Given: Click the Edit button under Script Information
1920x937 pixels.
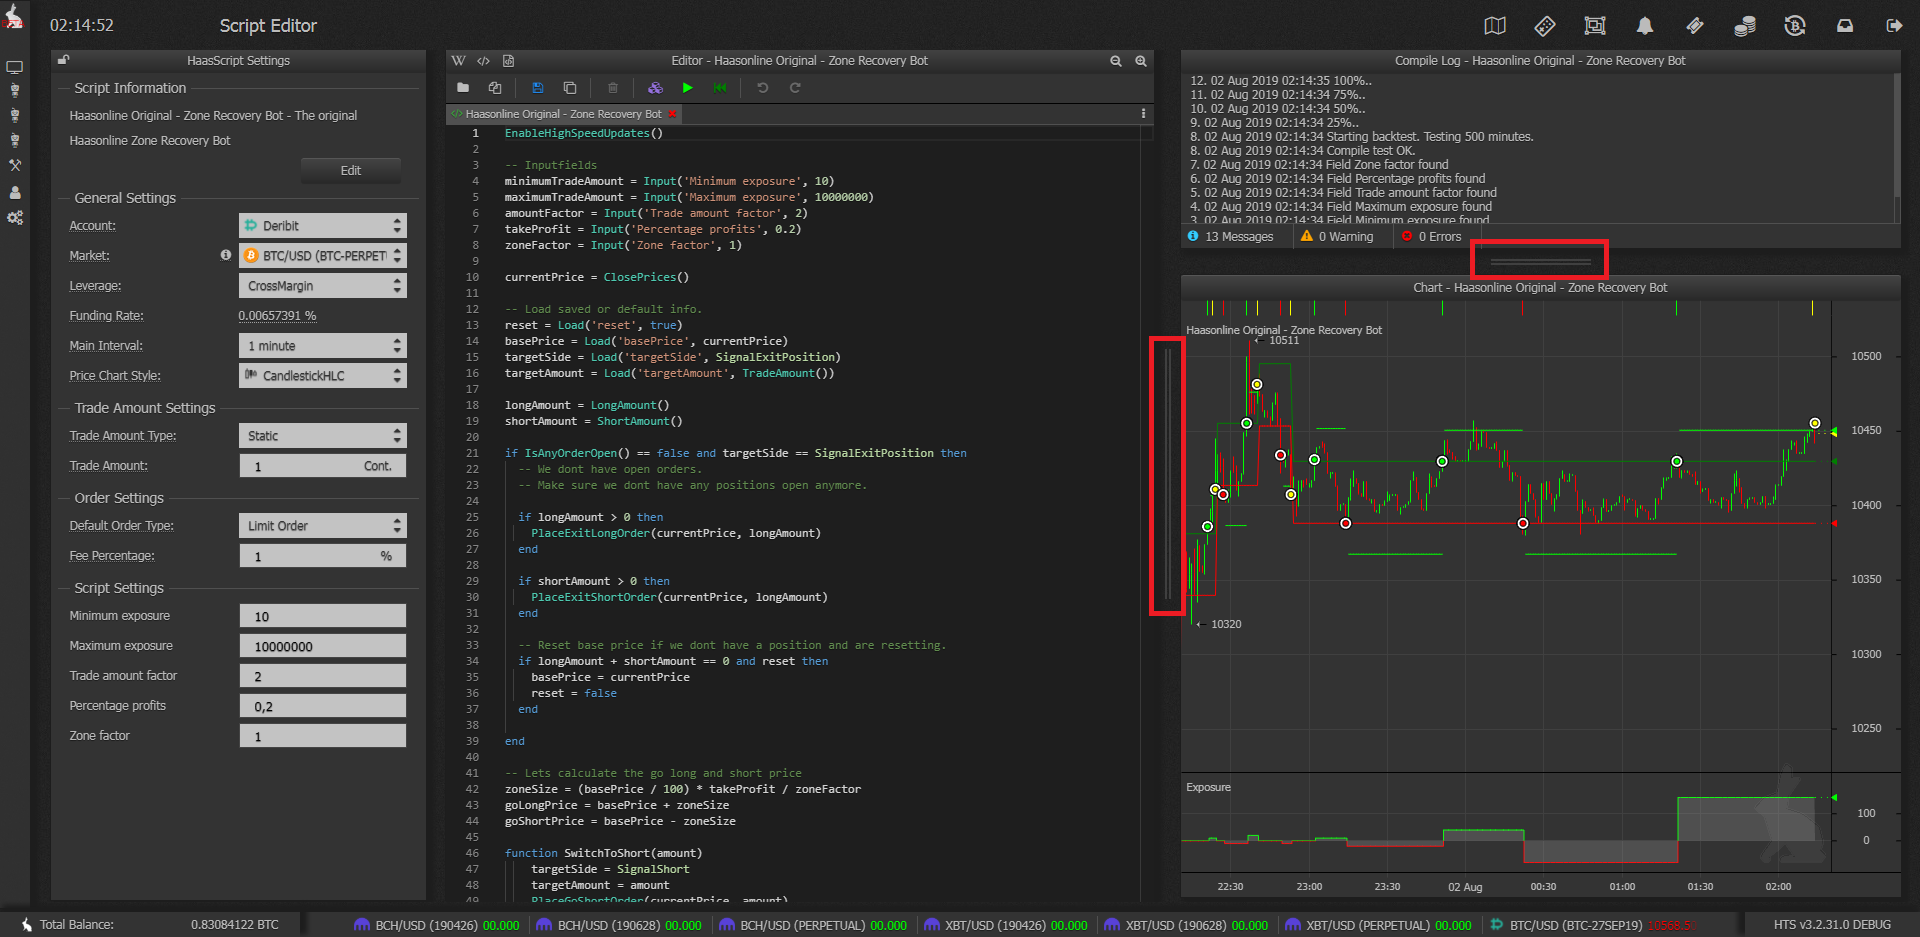Looking at the screenshot, I should (351, 170).
